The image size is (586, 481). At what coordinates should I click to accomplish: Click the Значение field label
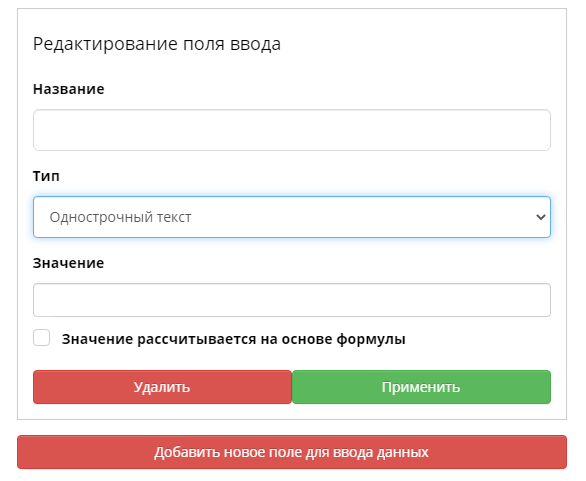point(68,263)
